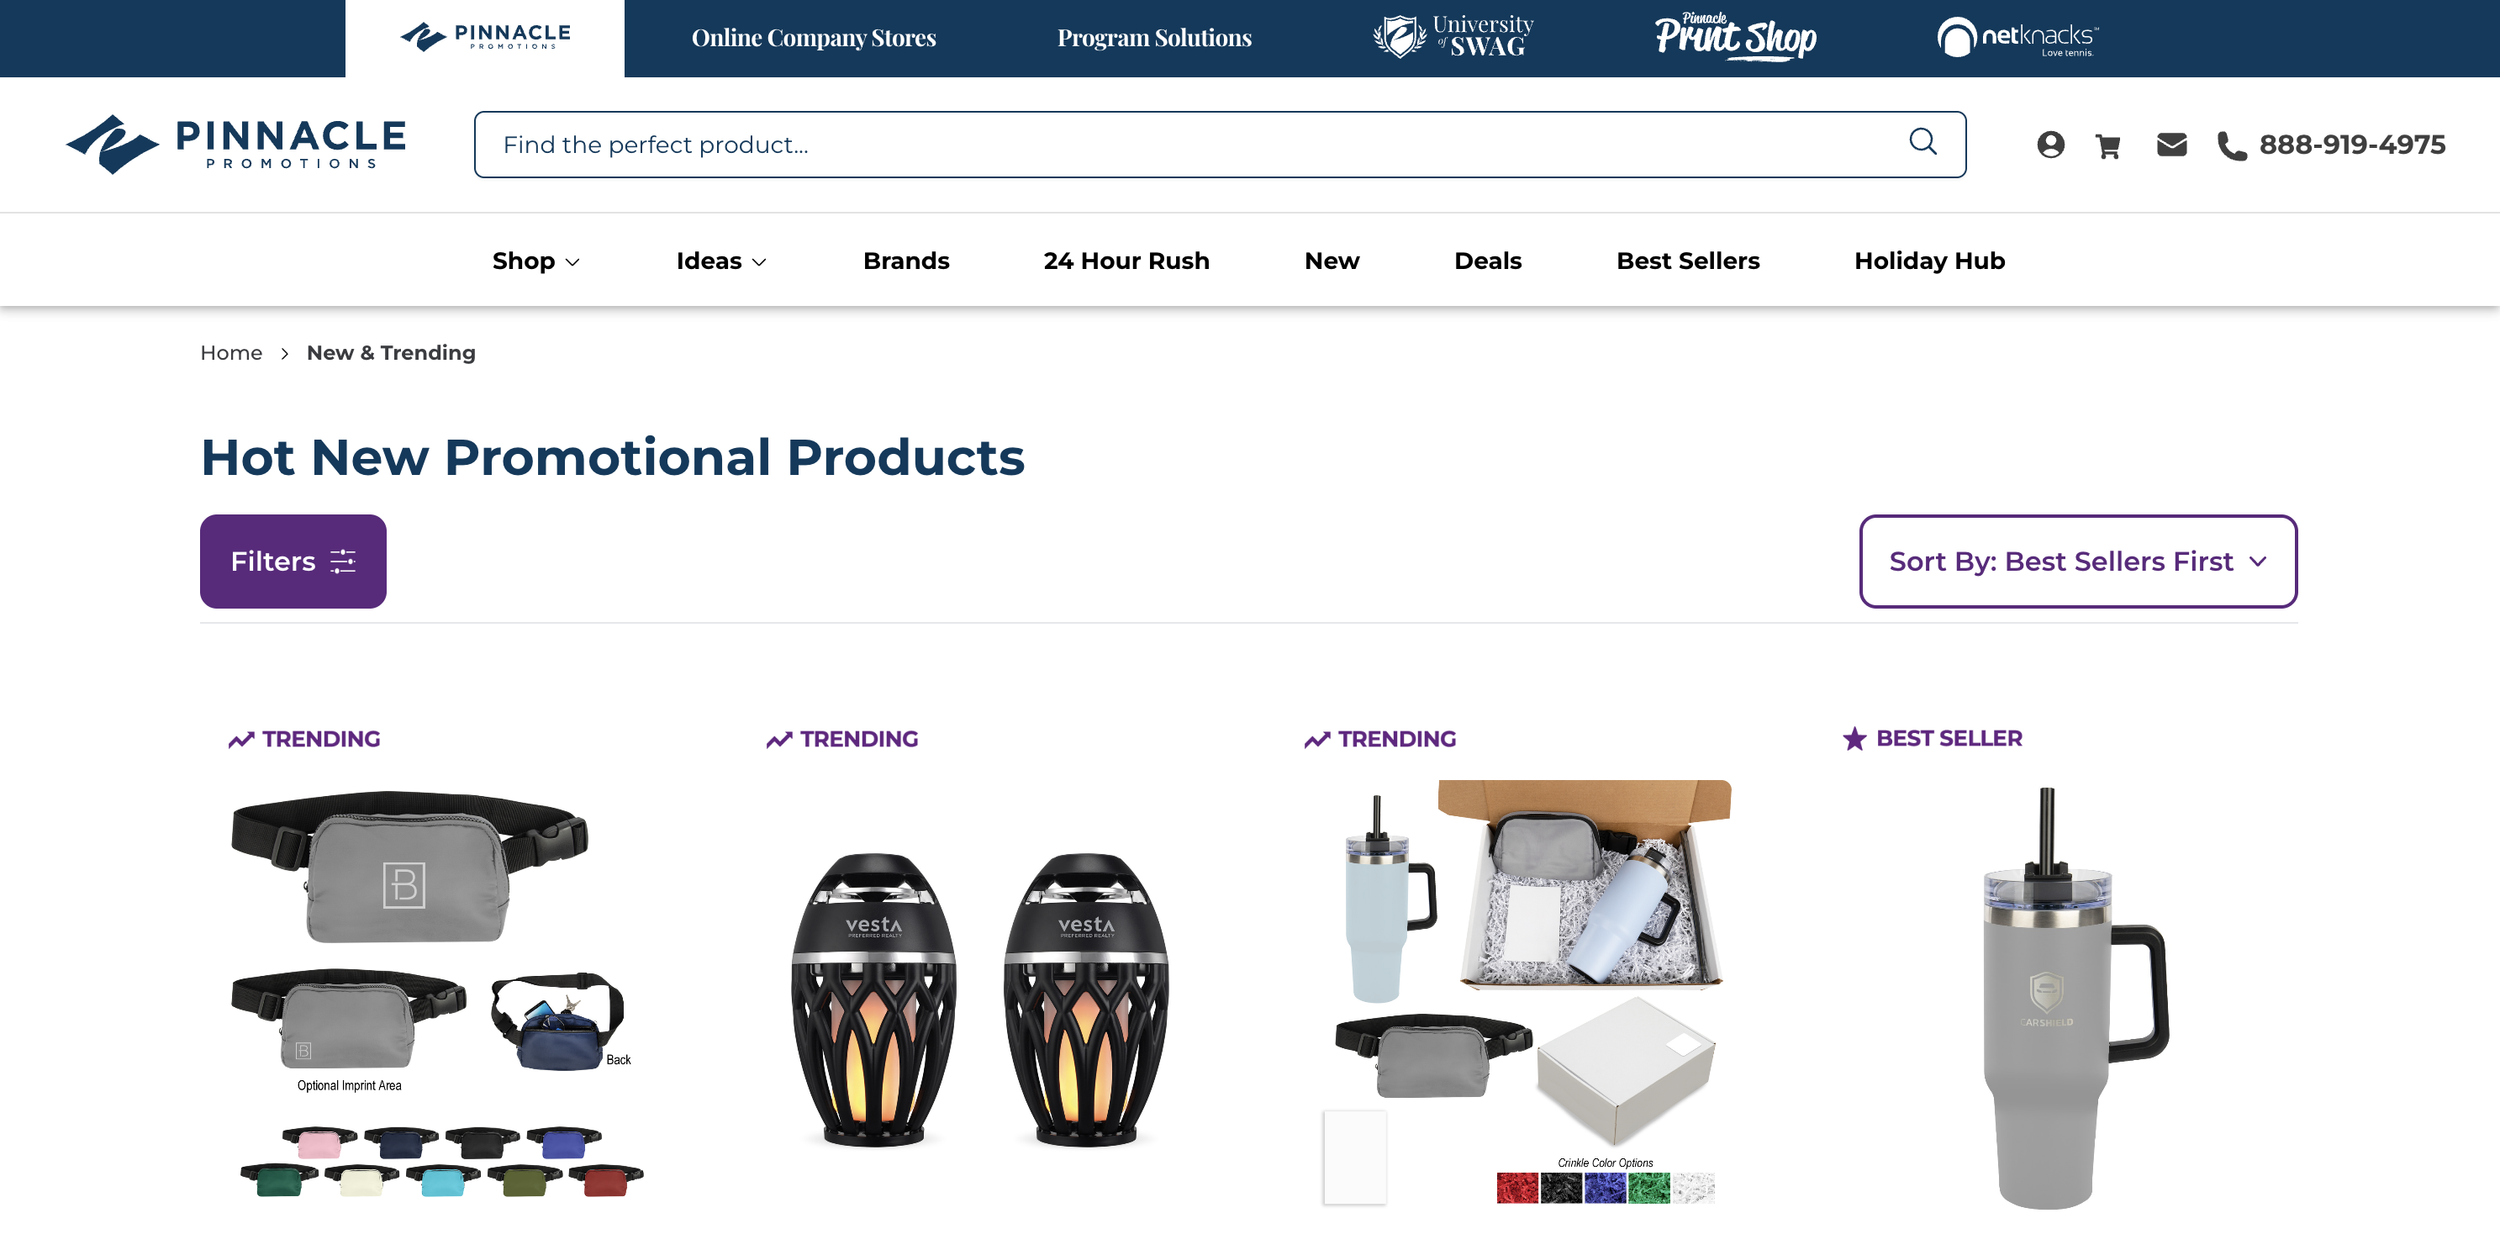Image resolution: width=2500 pixels, height=1234 pixels.
Task: Open the shopping cart icon
Action: click(x=2108, y=146)
